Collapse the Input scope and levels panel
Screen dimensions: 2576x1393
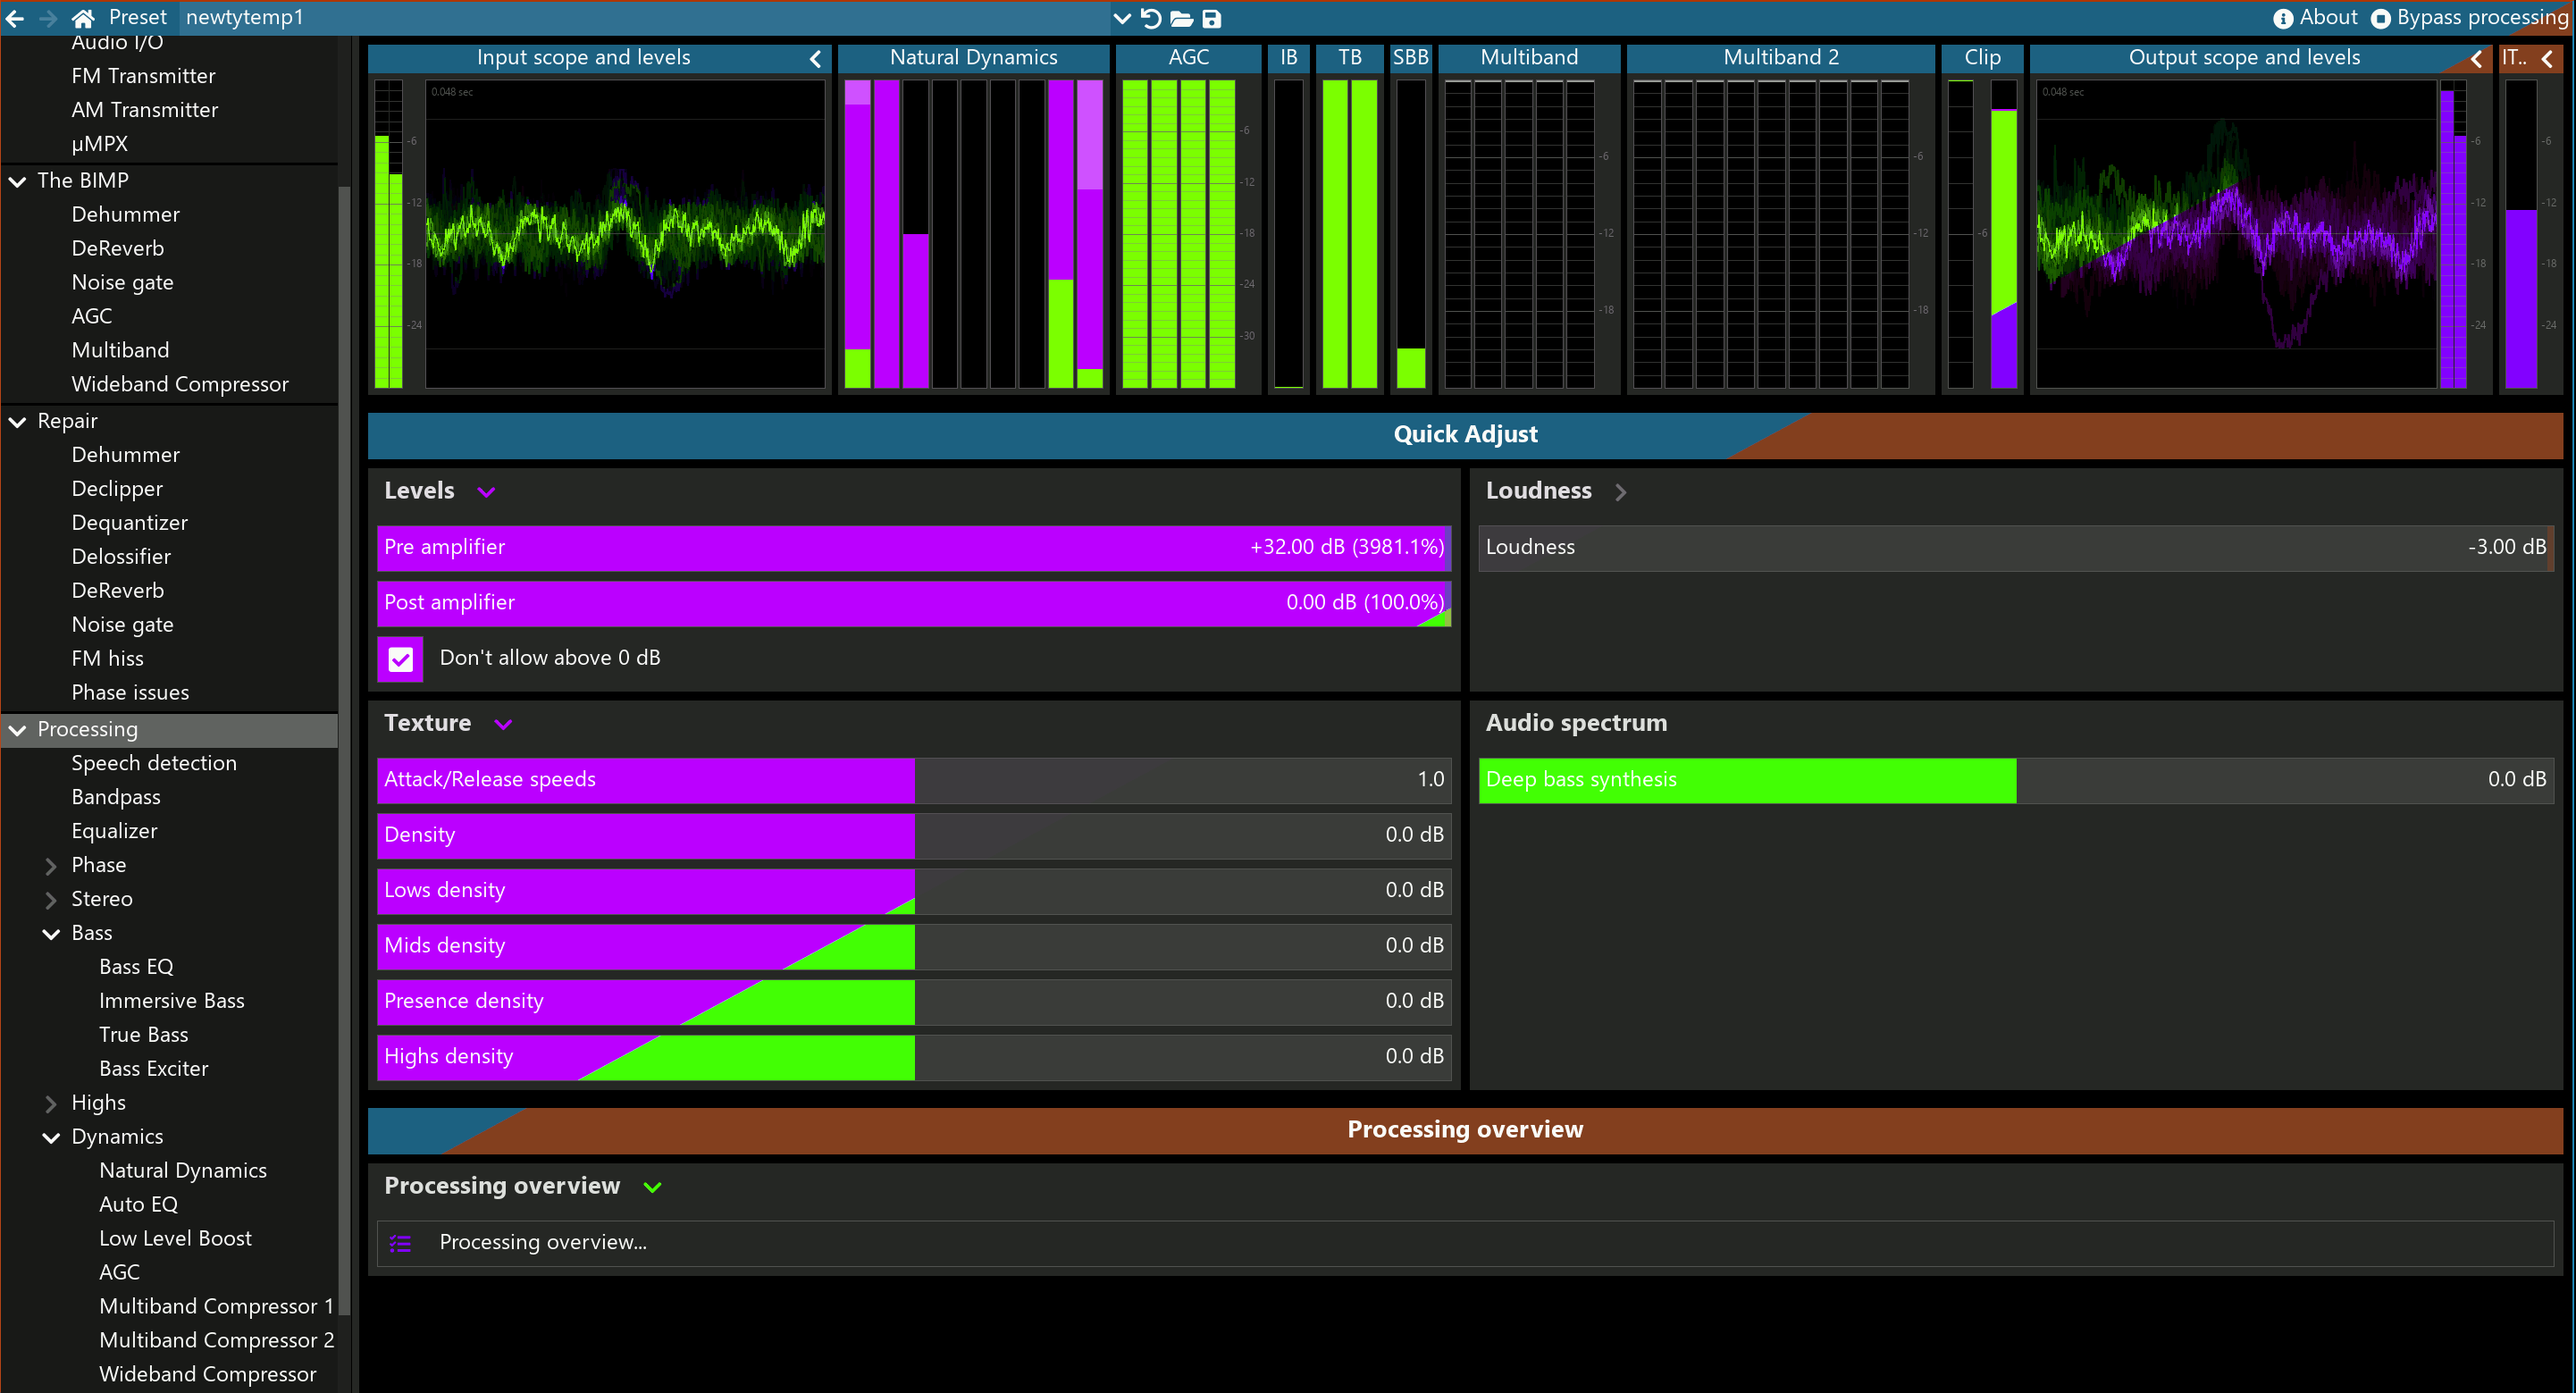coord(816,58)
